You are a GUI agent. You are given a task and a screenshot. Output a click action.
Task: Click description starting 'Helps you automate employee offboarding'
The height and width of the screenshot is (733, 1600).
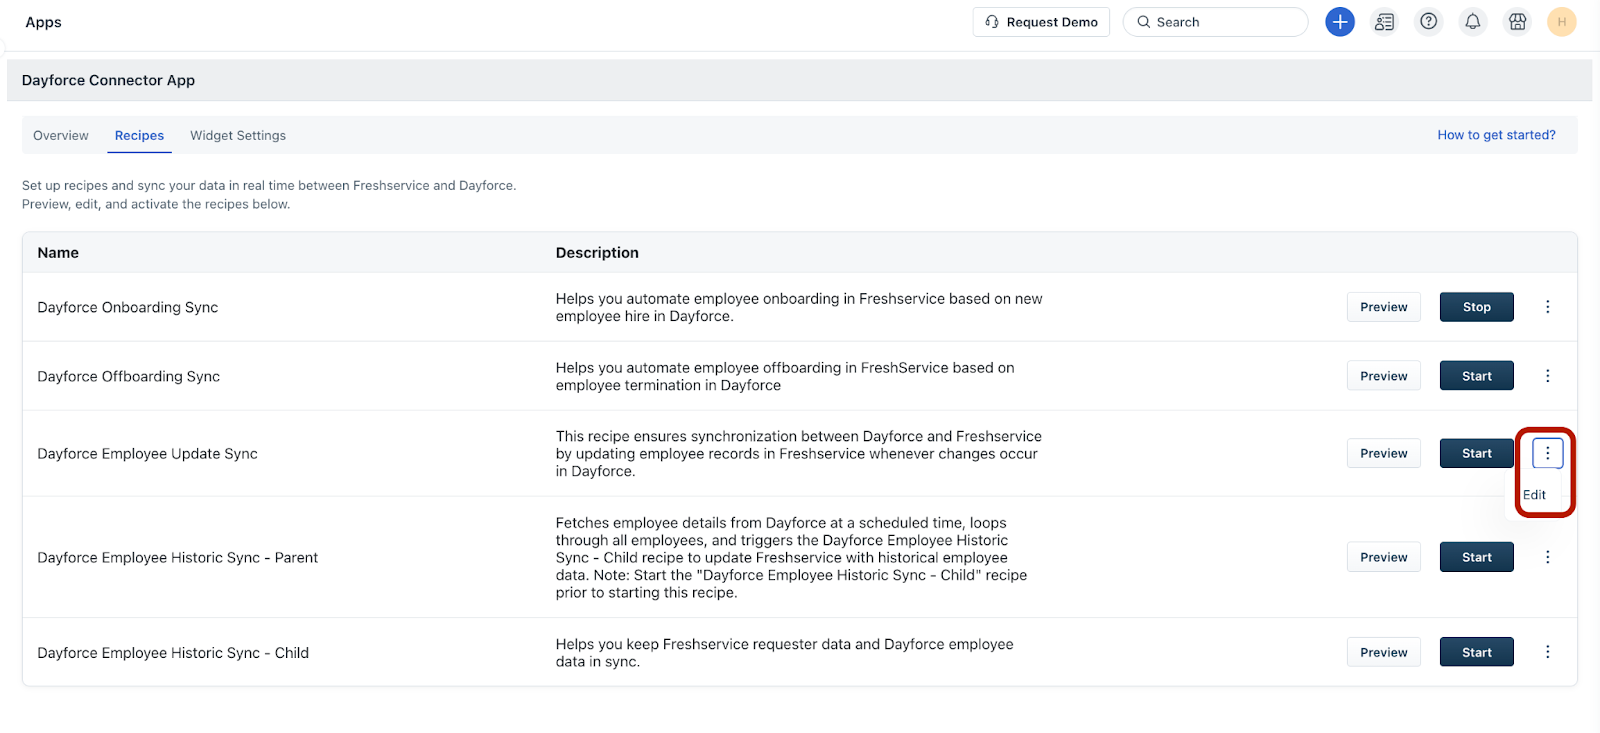coord(785,376)
